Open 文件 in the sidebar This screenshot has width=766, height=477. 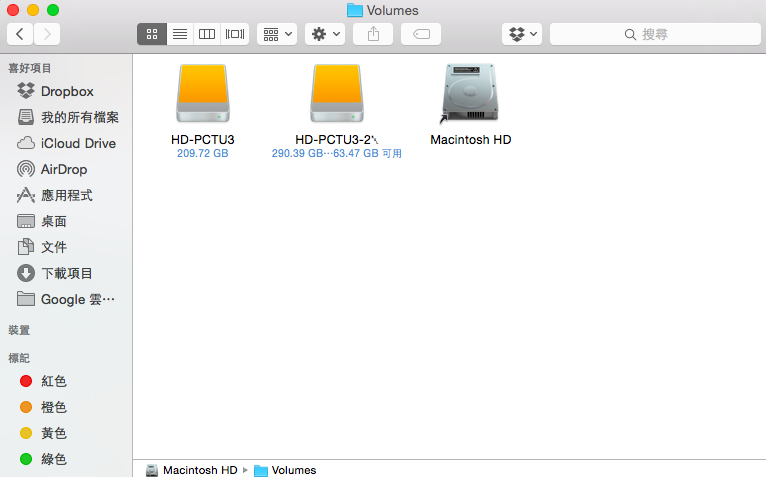[x=66, y=247]
